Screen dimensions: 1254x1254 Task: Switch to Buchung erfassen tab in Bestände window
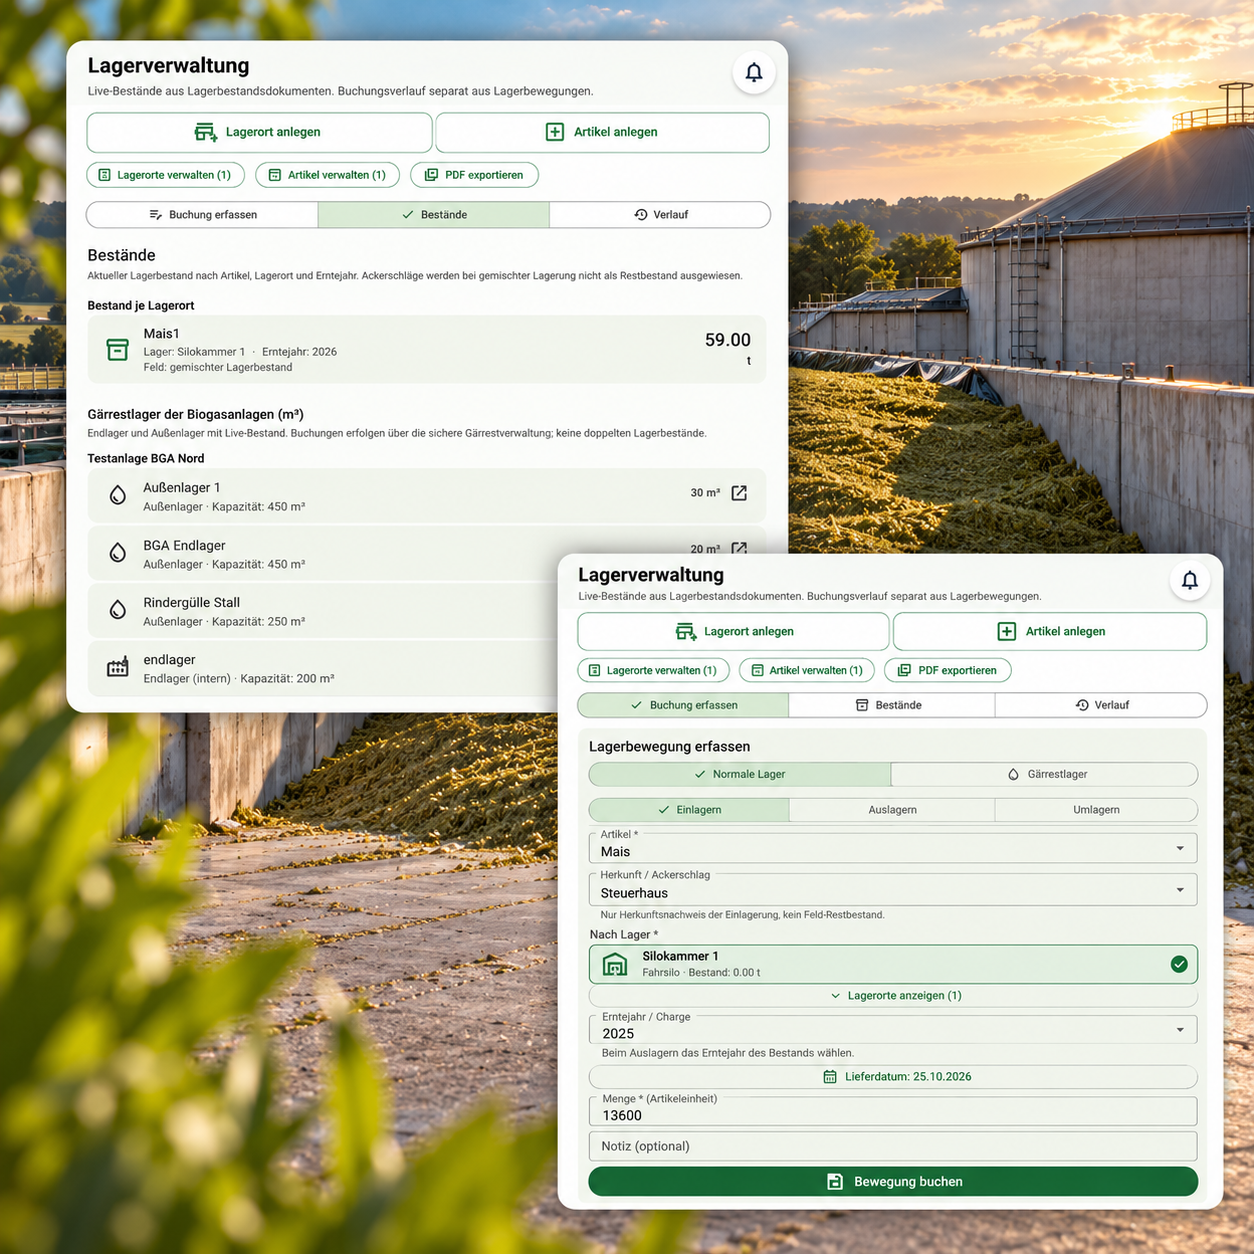click(202, 215)
